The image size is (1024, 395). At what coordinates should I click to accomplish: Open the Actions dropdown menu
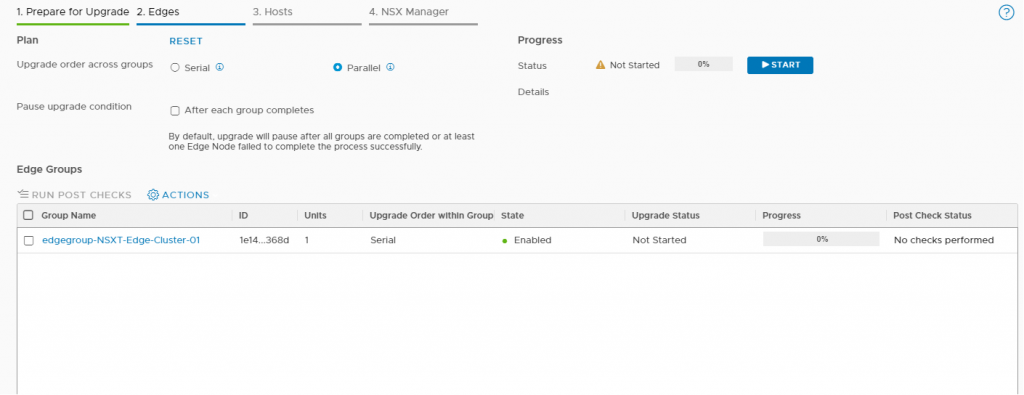click(178, 195)
